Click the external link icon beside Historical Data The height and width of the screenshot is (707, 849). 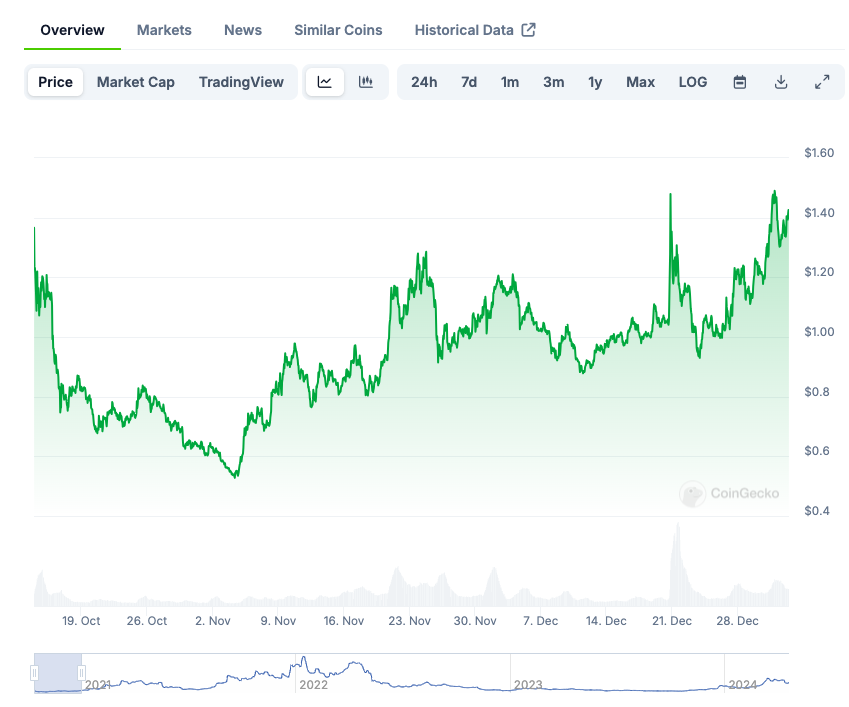pos(529,30)
